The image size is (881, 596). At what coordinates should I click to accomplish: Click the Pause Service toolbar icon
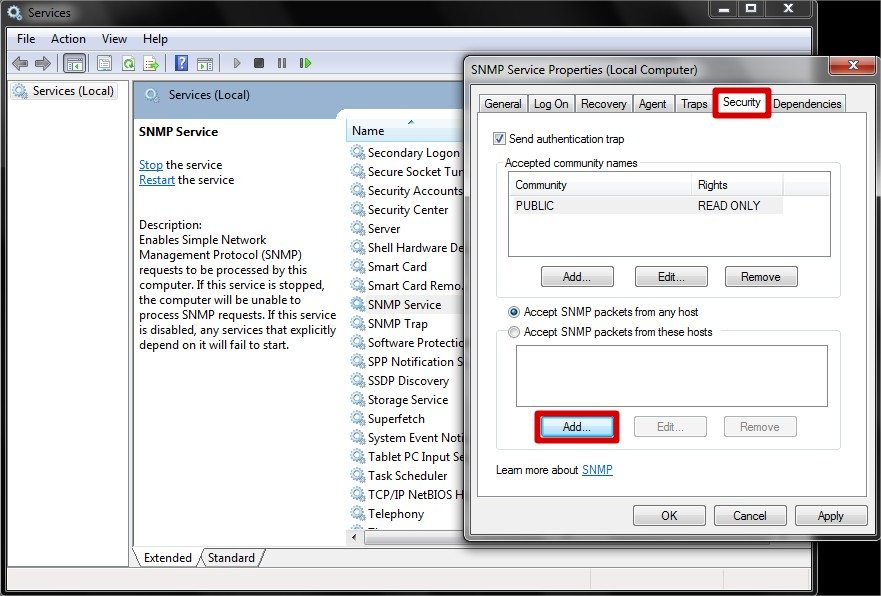(x=282, y=63)
